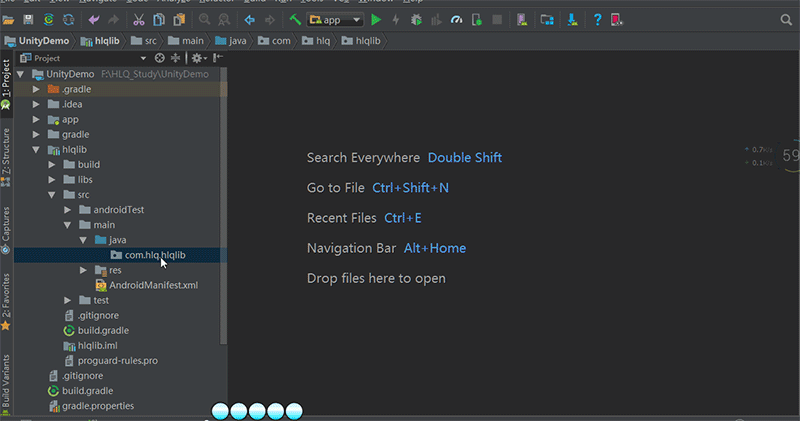
Task: Click the Make Project hammer icon
Action: 296,19
